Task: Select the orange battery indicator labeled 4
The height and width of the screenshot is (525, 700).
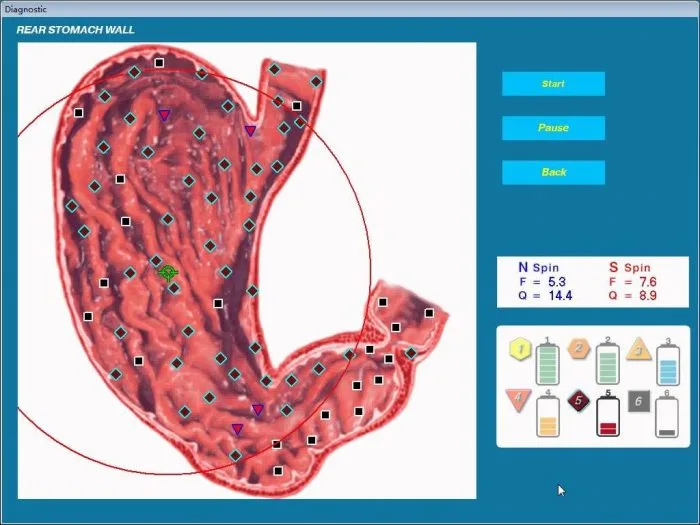Action: point(548,416)
